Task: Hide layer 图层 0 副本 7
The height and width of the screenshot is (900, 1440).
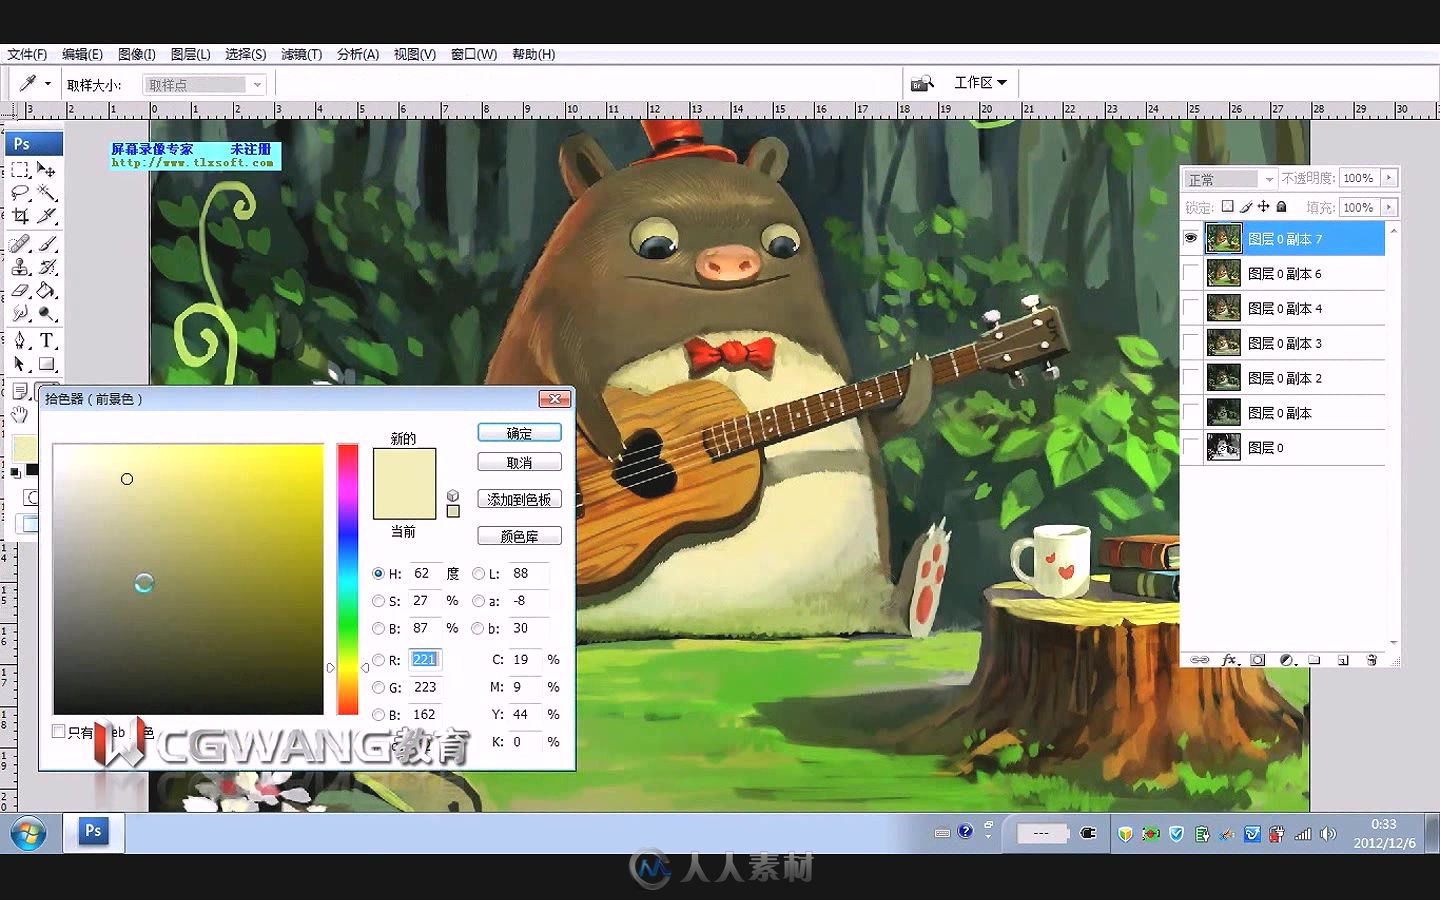Action: [x=1191, y=239]
